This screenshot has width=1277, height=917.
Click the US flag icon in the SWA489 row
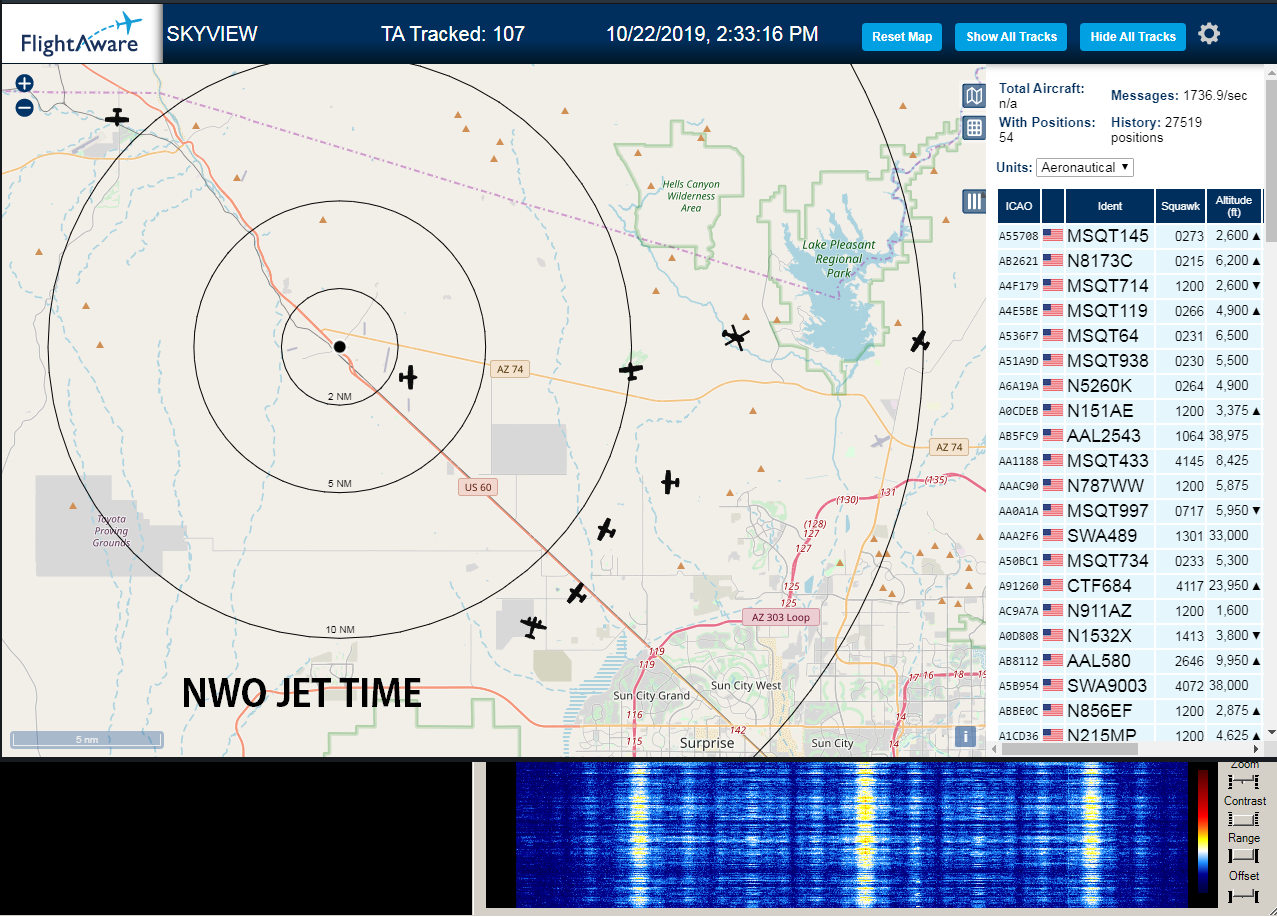pyautogui.click(x=1053, y=535)
